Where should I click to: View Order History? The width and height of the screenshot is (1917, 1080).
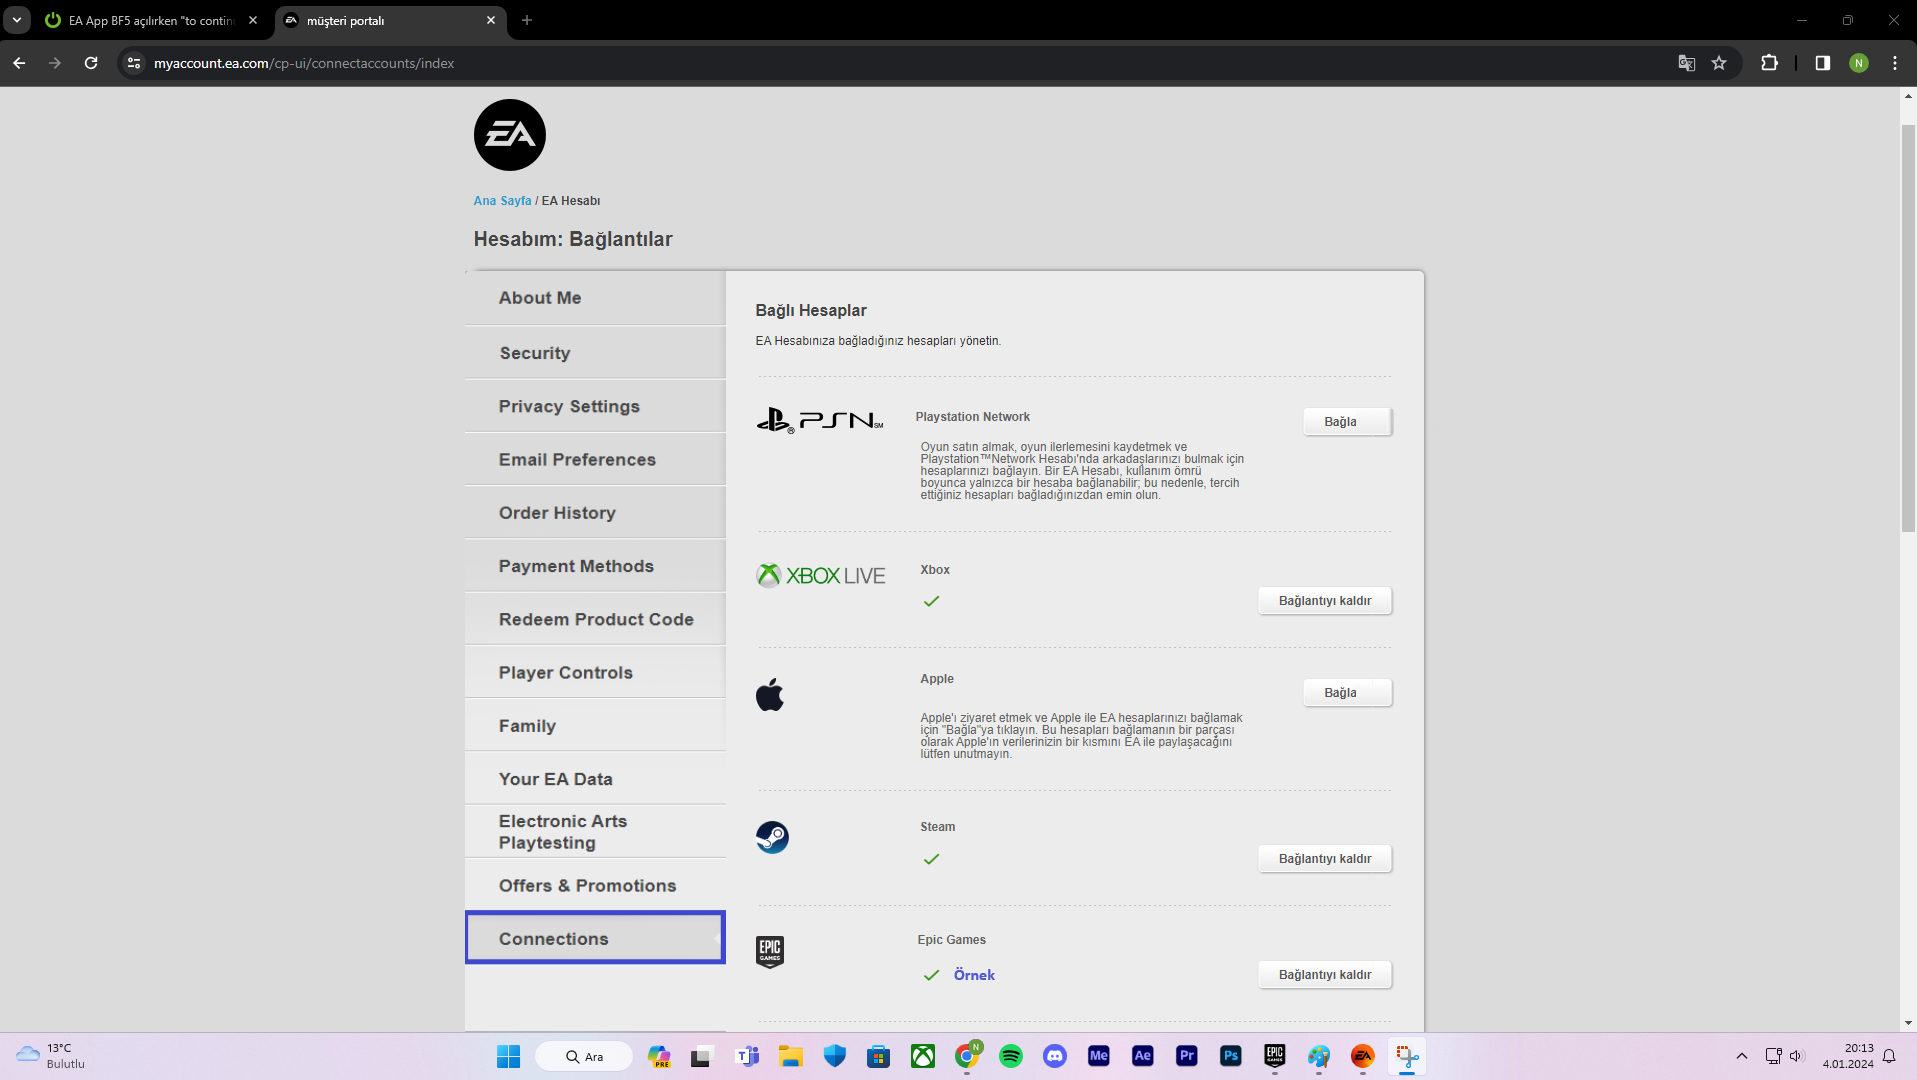click(x=595, y=513)
